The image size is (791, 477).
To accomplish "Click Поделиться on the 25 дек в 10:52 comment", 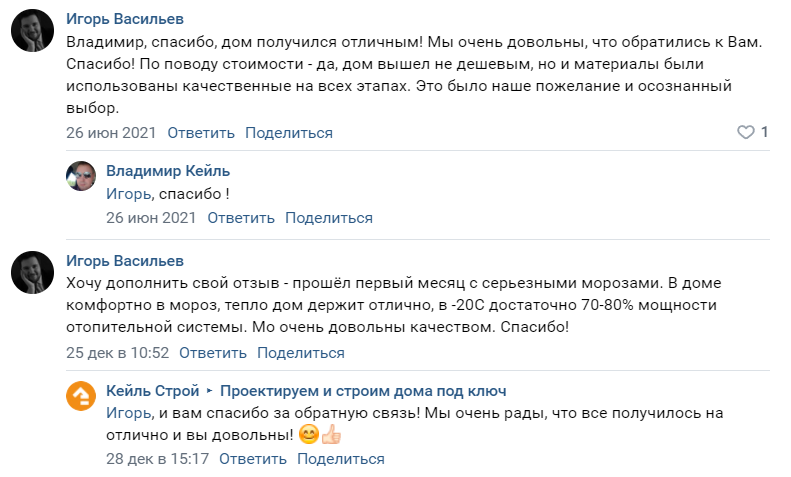I will pos(301,352).
